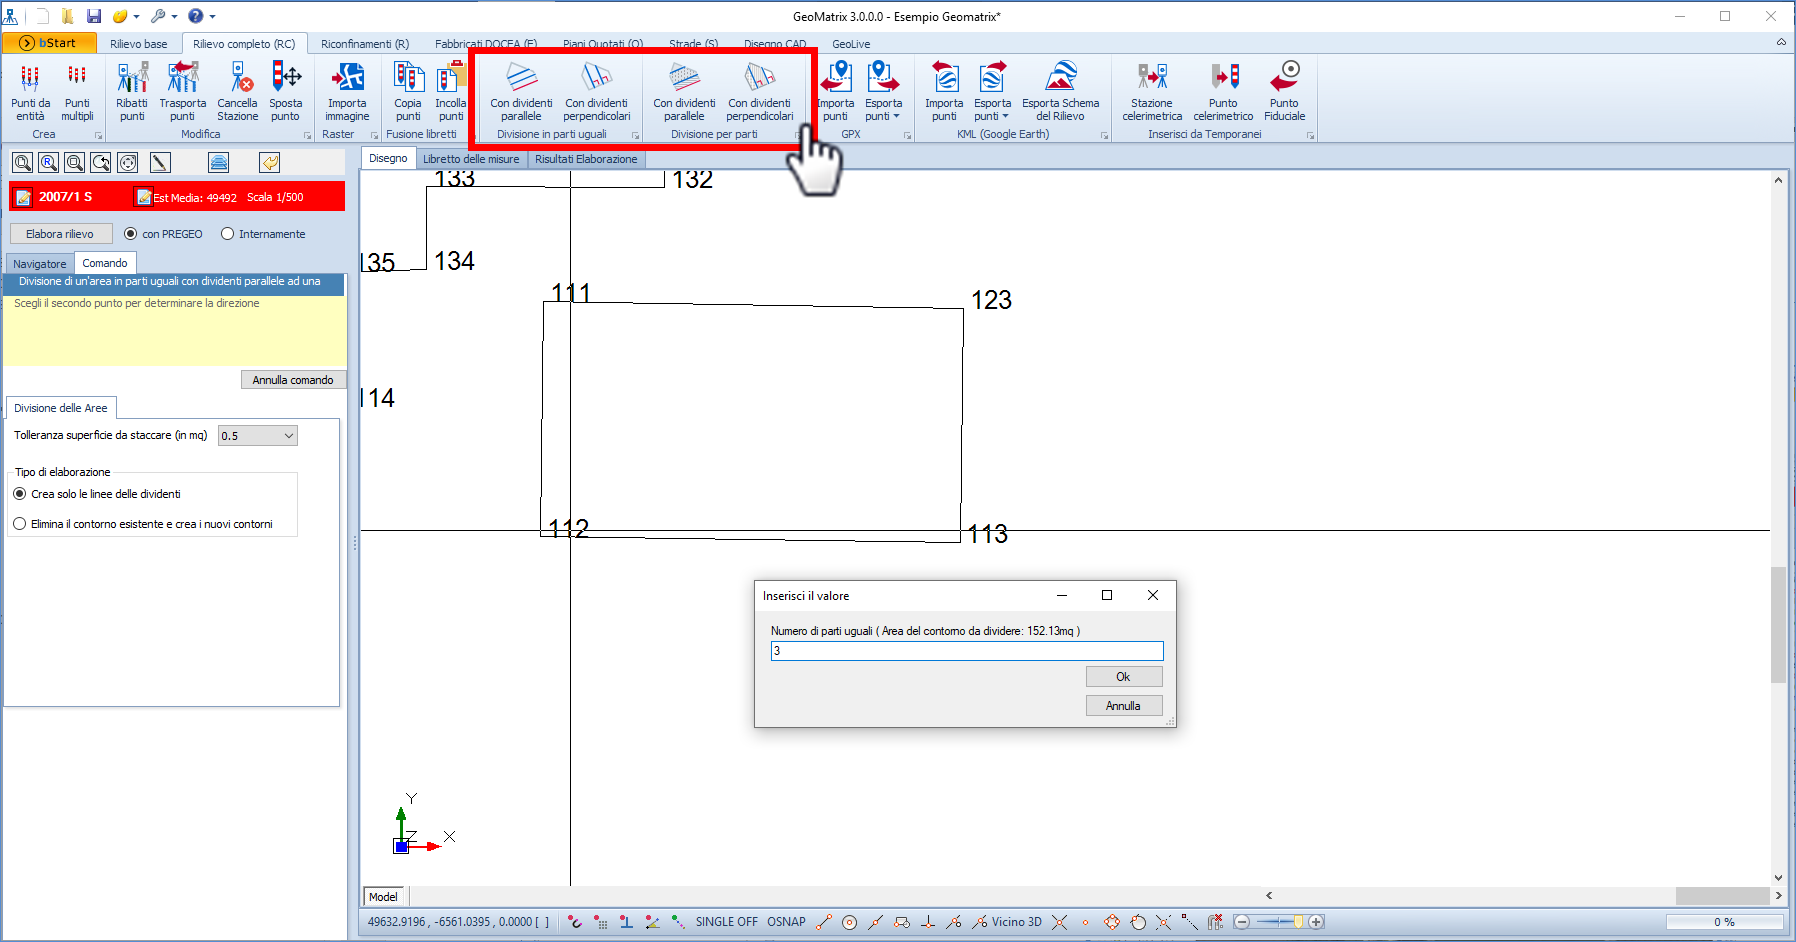The width and height of the screenshot is (1796, 942).
Task: Click the Annulla comando button
Action: pyautogui.click(x=293, y=380)
